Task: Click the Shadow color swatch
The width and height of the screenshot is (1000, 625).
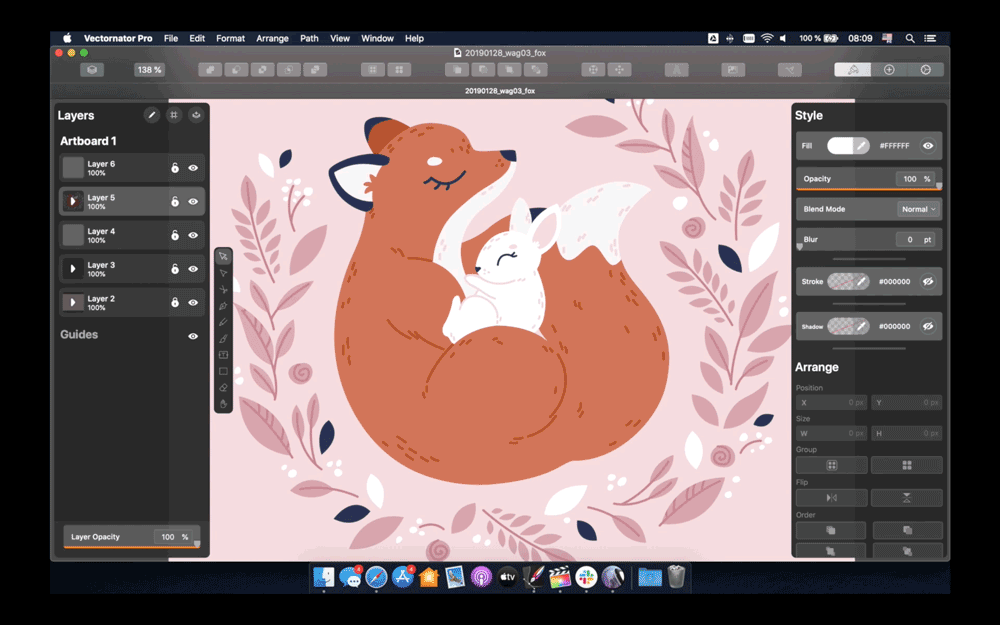Action: pyautogui.click(x=841, y=326)
